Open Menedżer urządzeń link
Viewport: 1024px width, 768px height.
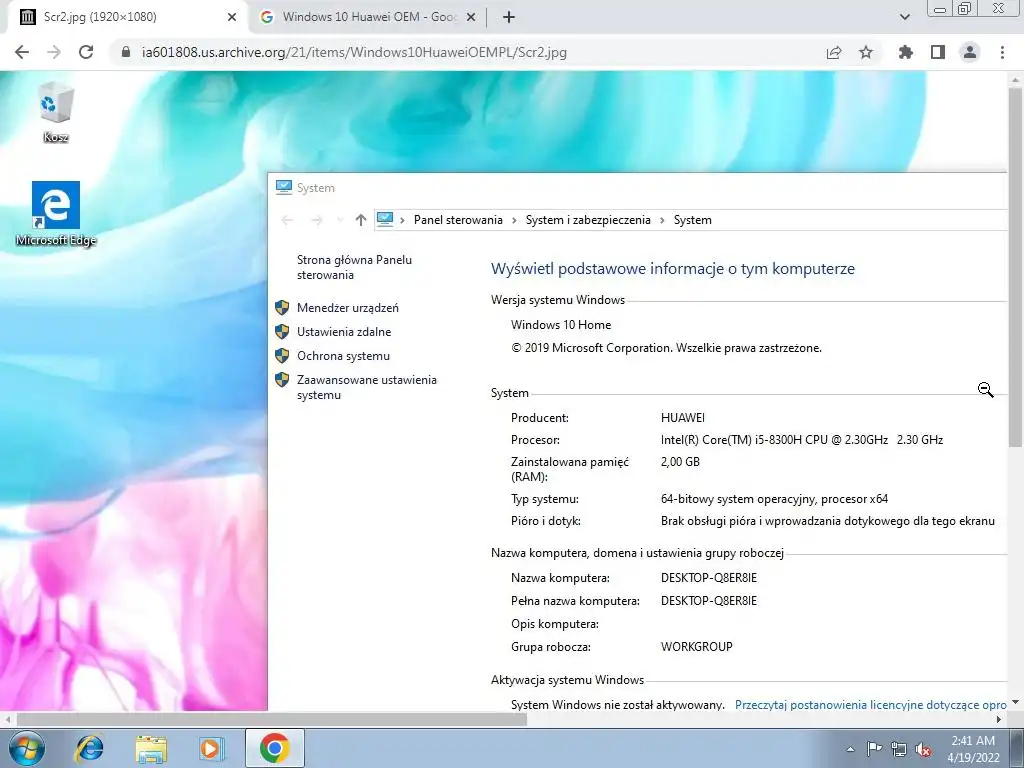pyautogui.click(x=347, y=308)
